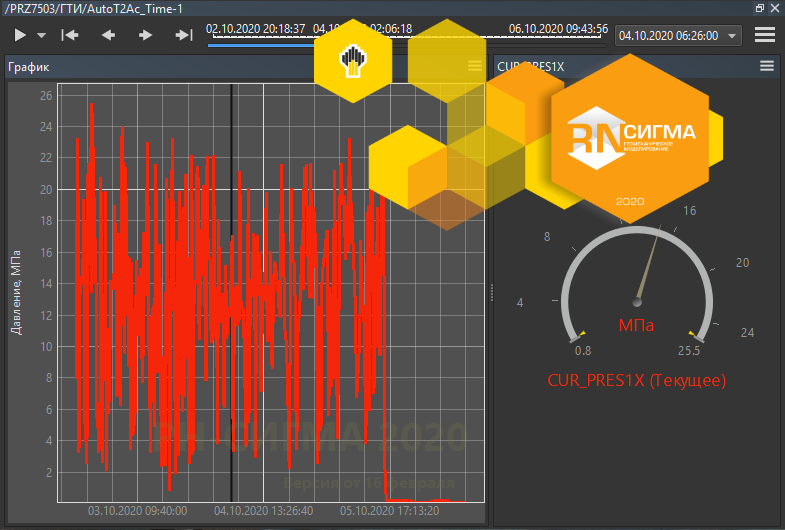The width and height of the screenshot is (785, 530).
Task: Start playback with the play button
Action: tap(21, 35)
